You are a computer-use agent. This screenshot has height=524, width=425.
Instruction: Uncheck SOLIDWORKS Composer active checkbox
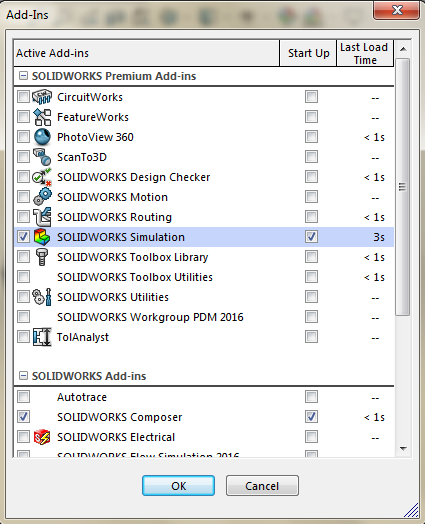(x=23, y=417)
